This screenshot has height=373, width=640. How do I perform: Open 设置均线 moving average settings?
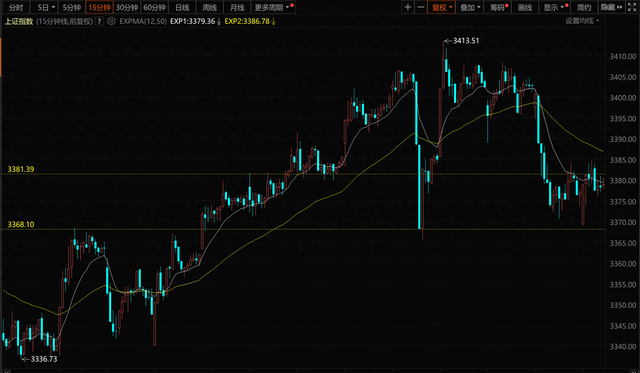point(582,21)
